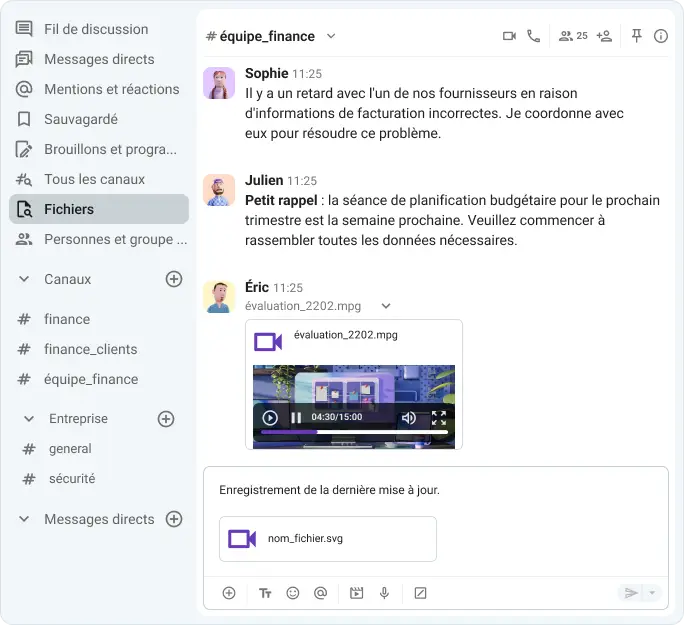Create a new direct message with plus icon
This screenshot has height=625, width=684.
[x=174, y=519]
